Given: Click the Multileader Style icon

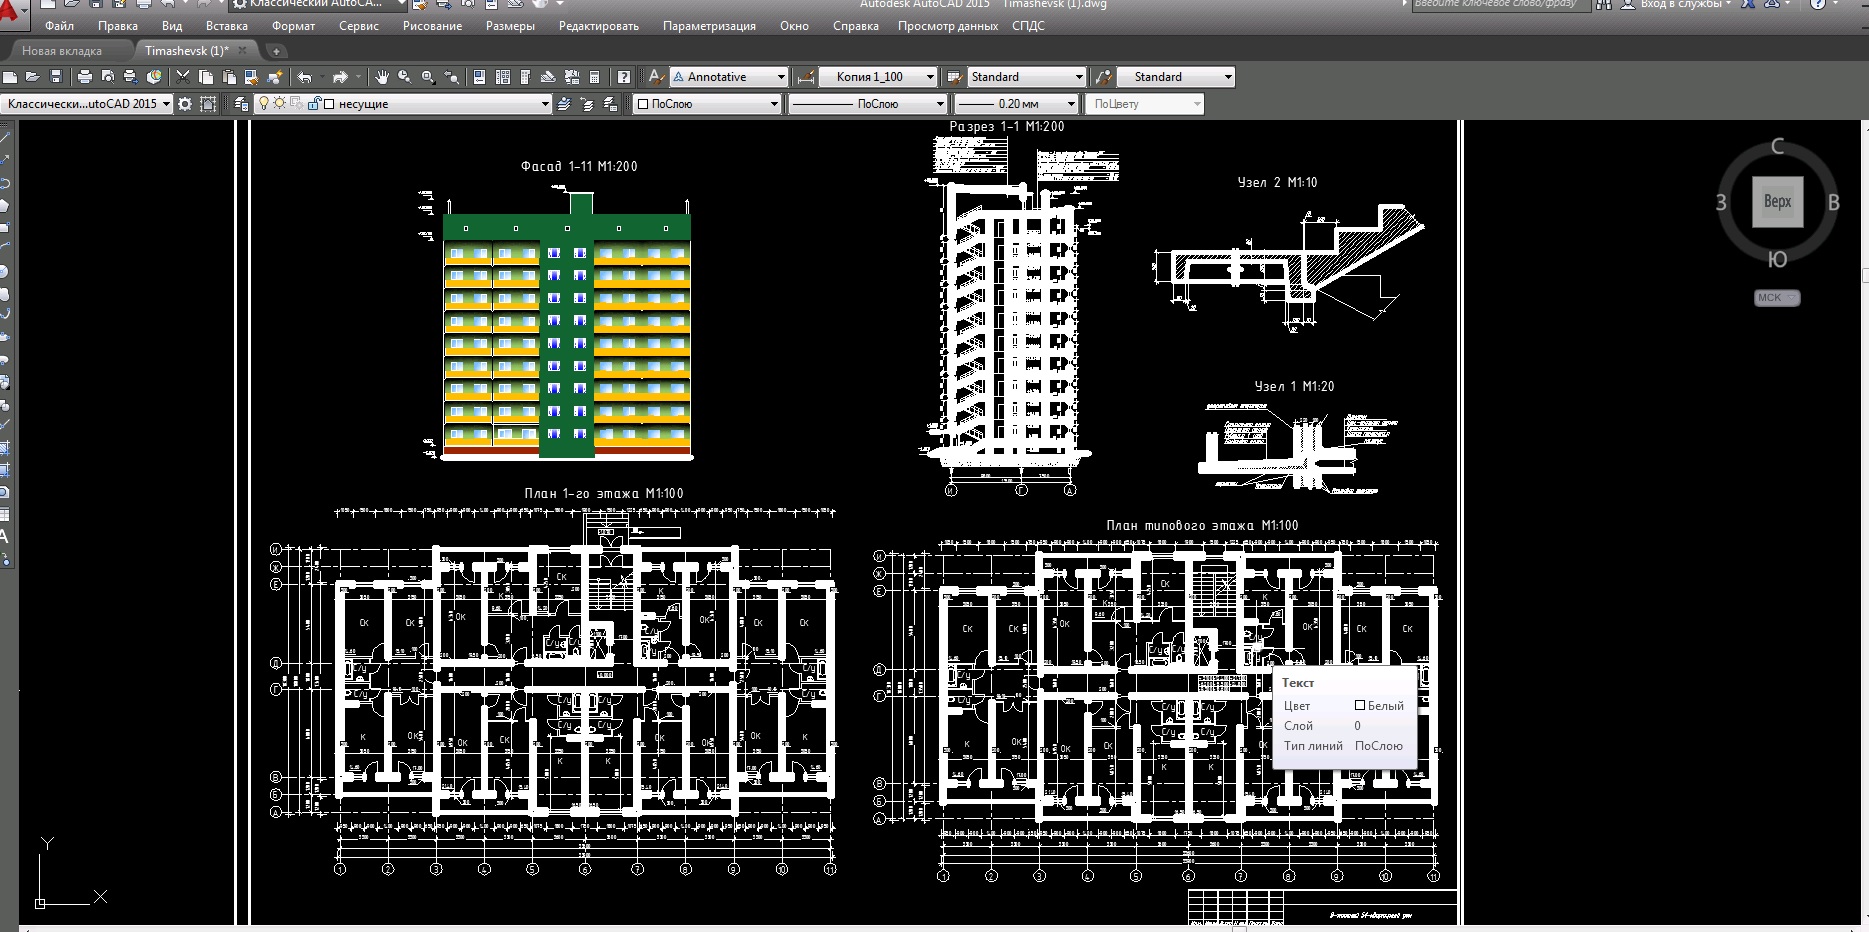Looking at the screenshot, I should 1103,76.
